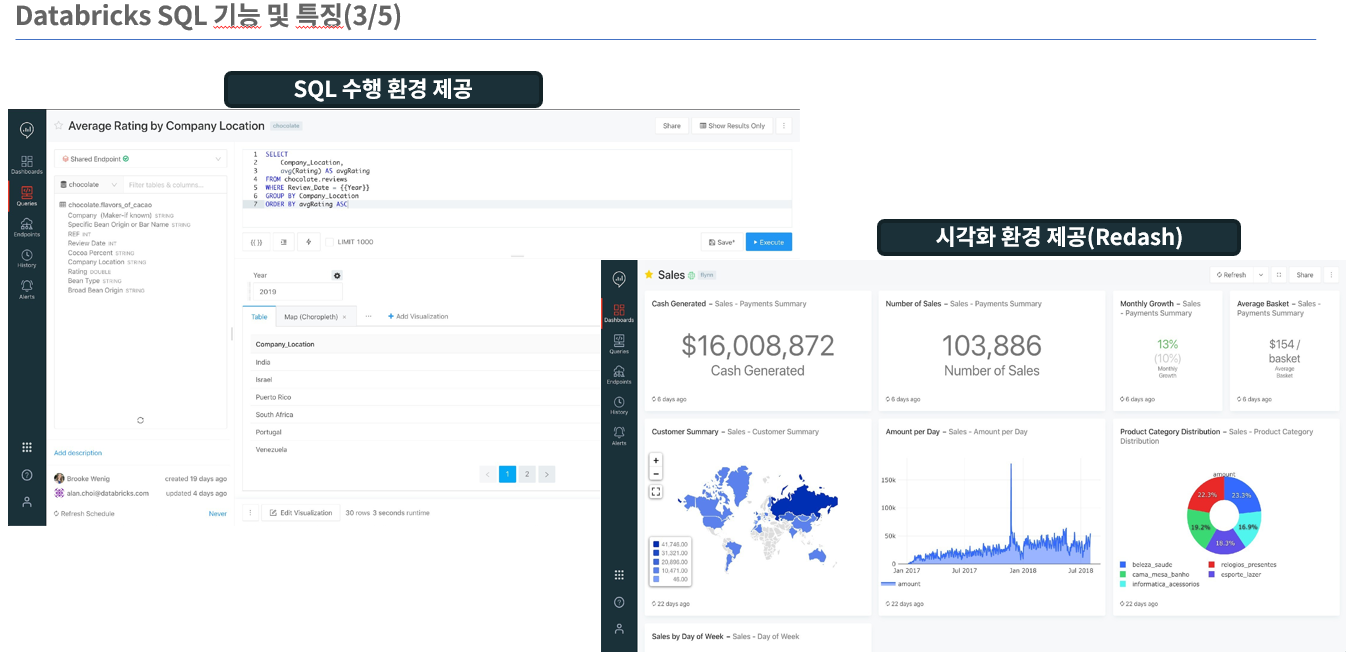Toggle the LIMIT 1000 checkbox

tap(330, 242)
